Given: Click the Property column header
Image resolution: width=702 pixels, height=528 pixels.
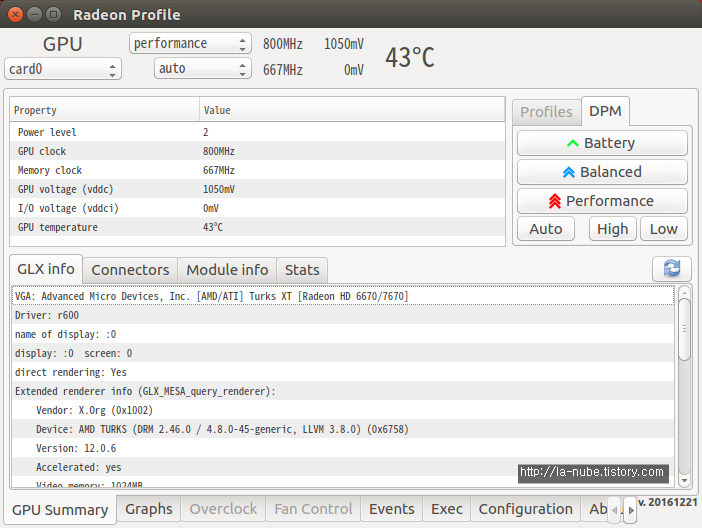Looking at the screenshot, I should coord(104,110).
